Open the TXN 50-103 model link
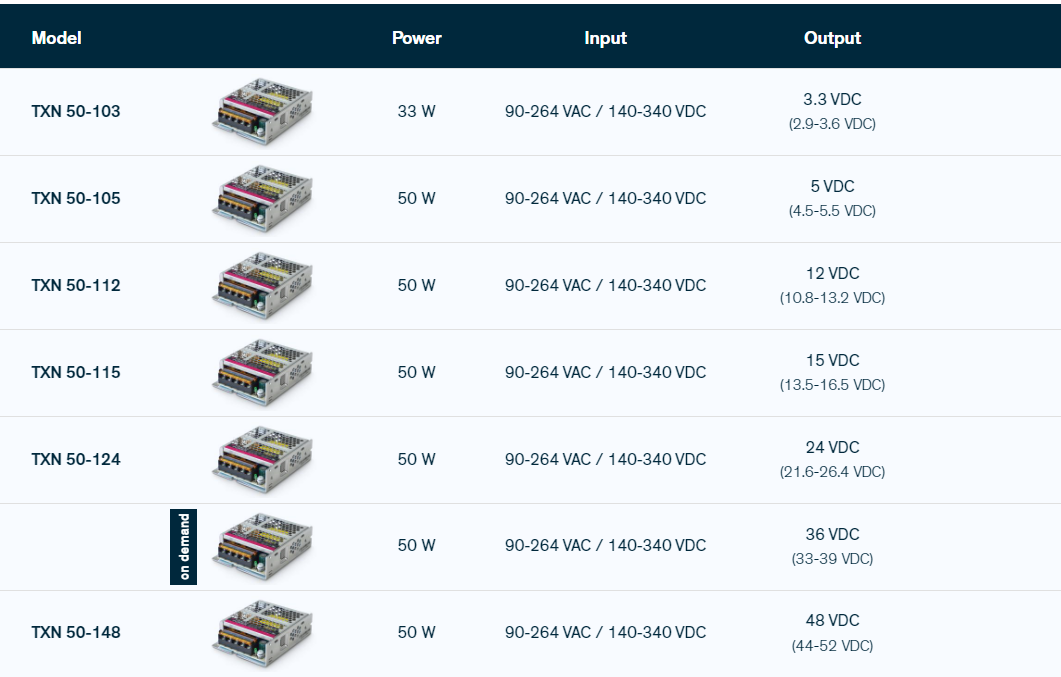Viewport: 1061px width, 677px height. (x=76, y=112)
